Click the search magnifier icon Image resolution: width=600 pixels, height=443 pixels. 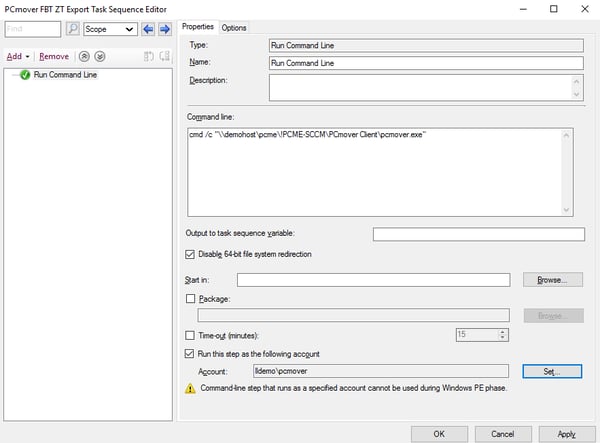[x=73, y=29]
